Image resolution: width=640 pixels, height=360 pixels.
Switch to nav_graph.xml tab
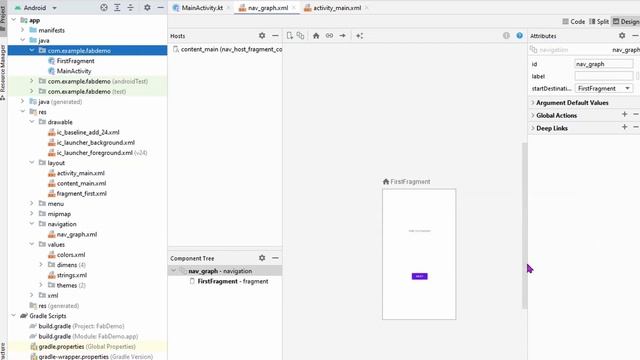[264, 8]
